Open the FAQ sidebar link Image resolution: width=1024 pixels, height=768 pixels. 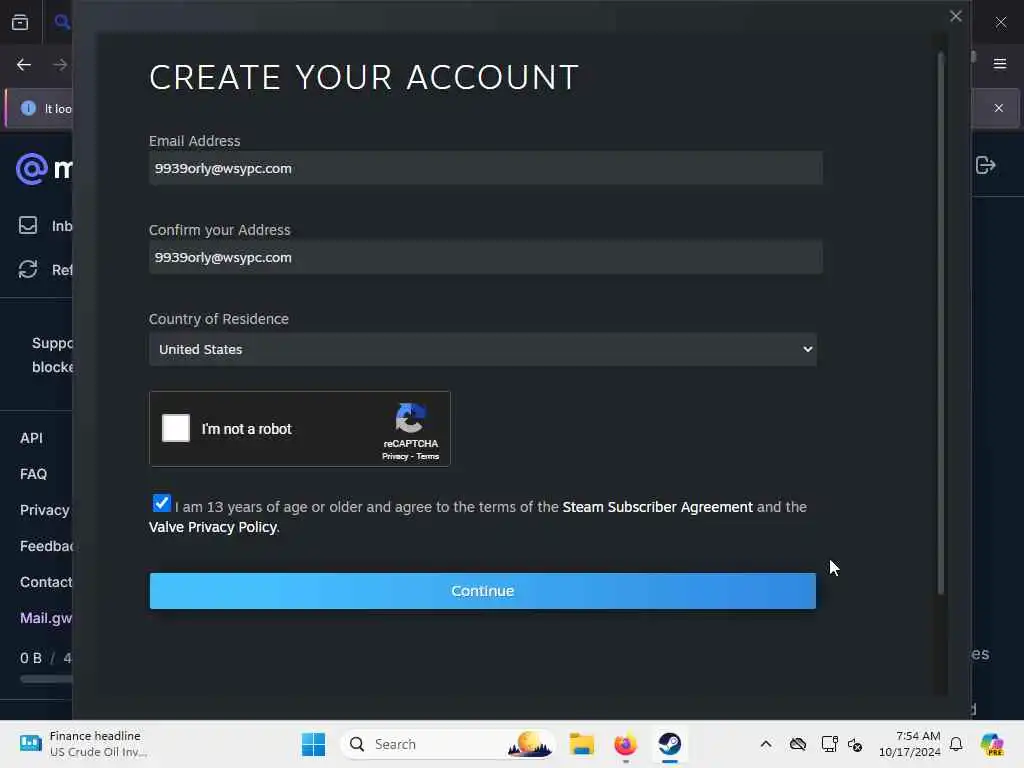click(x=33, y=474)
